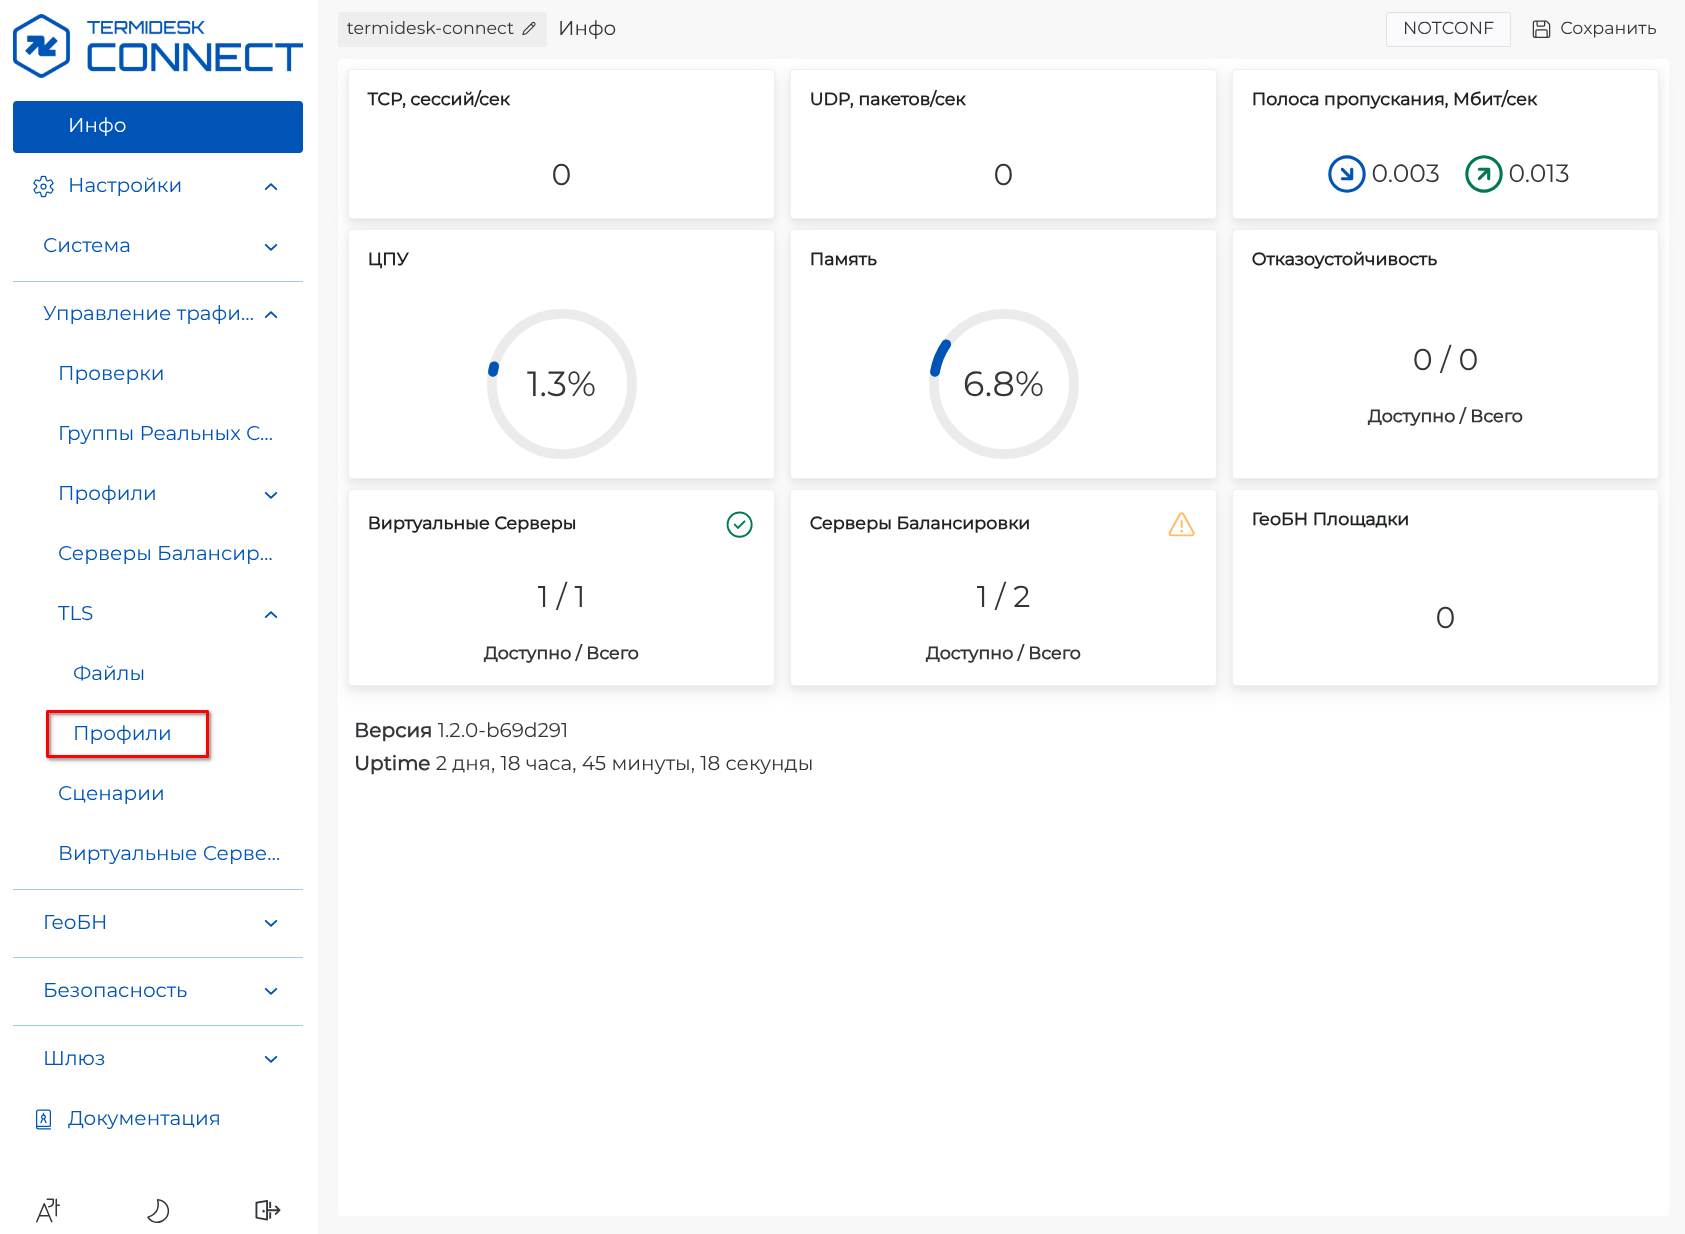Expand the Безопасность section
Screen dimensions: 1685x1234
[x=270, y=991]
